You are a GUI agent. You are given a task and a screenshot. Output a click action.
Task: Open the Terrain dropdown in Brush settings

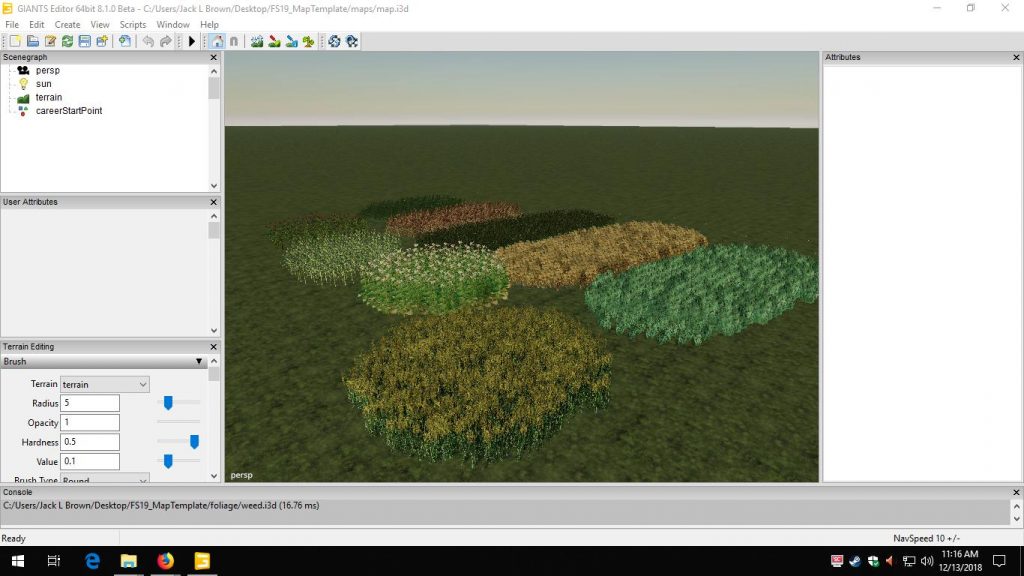(x=104, y=384)
